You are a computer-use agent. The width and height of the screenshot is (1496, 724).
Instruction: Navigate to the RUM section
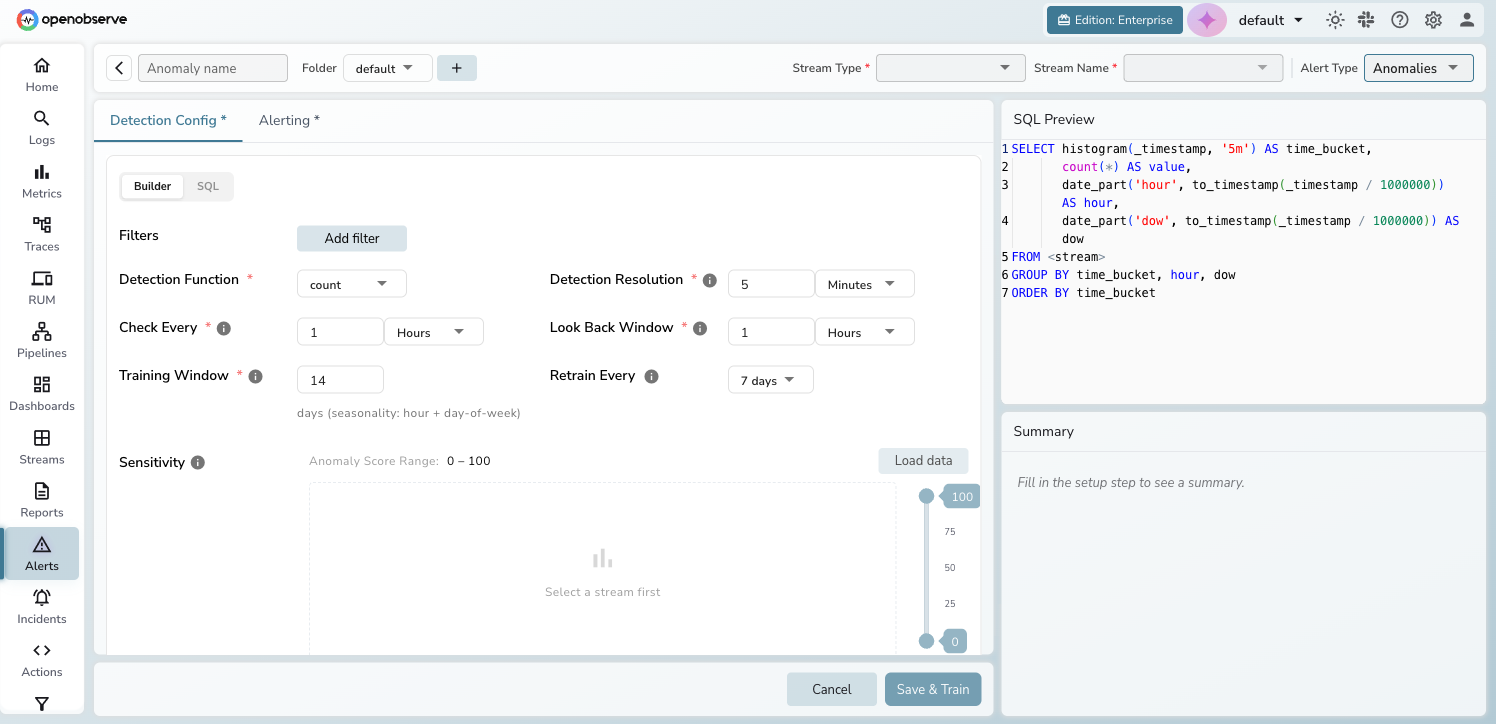[x=41, y=287]
